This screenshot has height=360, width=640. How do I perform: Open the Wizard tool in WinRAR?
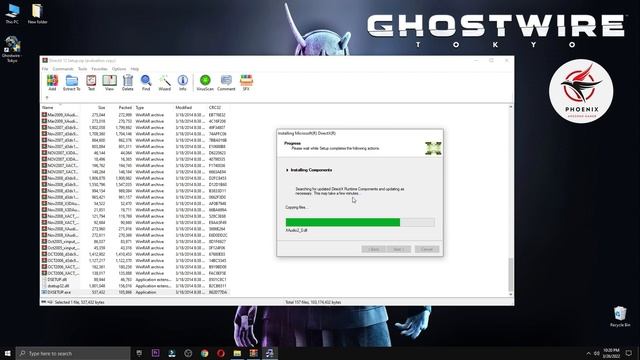point(164,82)
